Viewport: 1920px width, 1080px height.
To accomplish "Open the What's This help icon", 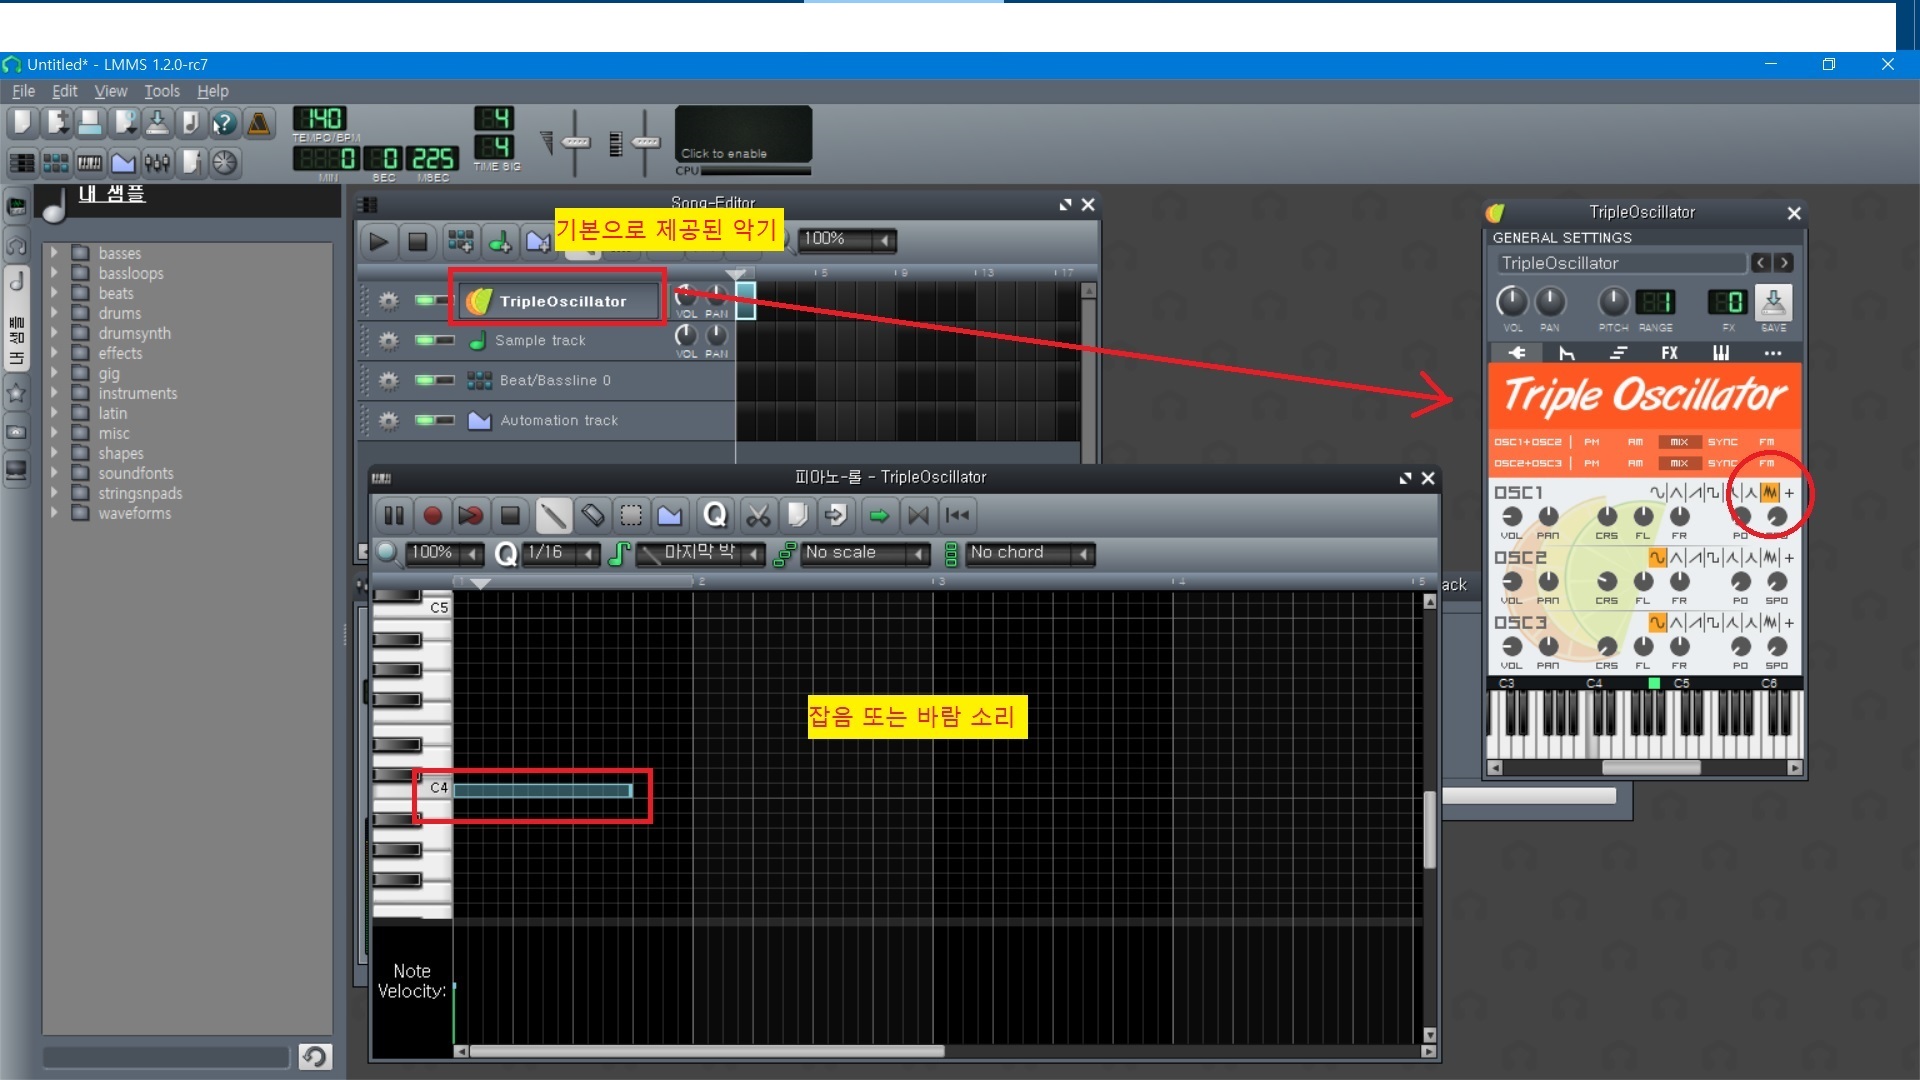I will tap(225, 123).
